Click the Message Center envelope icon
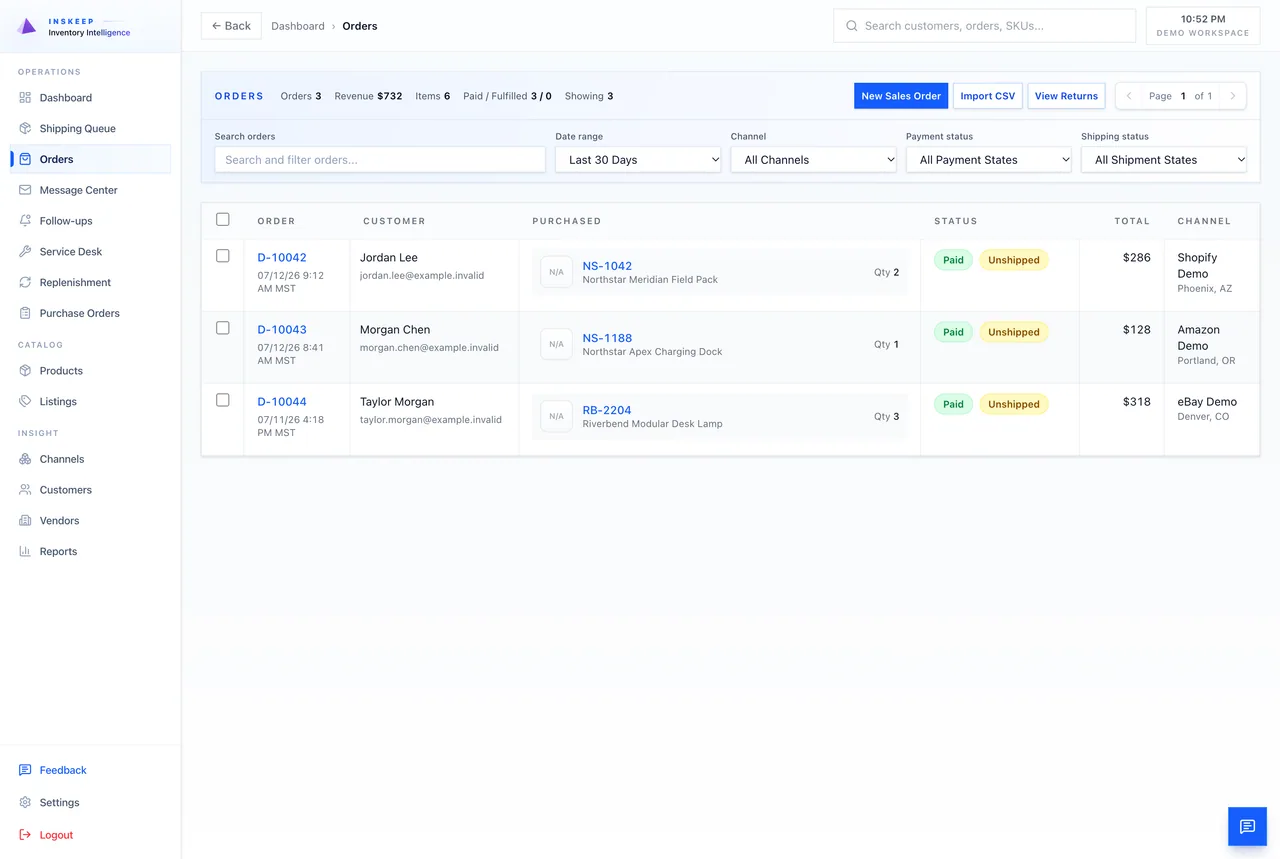Screen dimensions: 1280x859 point(25,190)
